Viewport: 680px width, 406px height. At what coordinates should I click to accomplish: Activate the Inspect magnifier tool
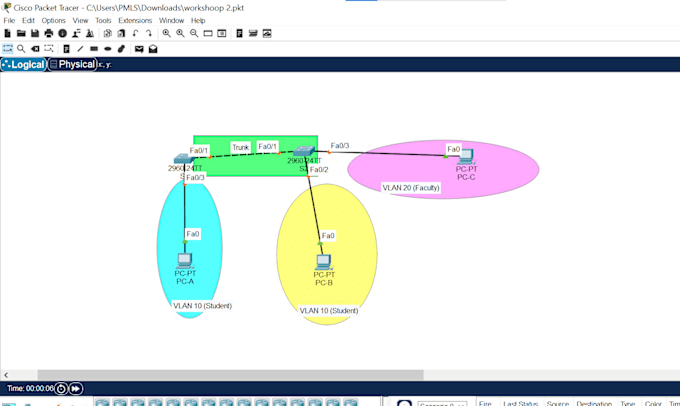[x=21, y=49]
